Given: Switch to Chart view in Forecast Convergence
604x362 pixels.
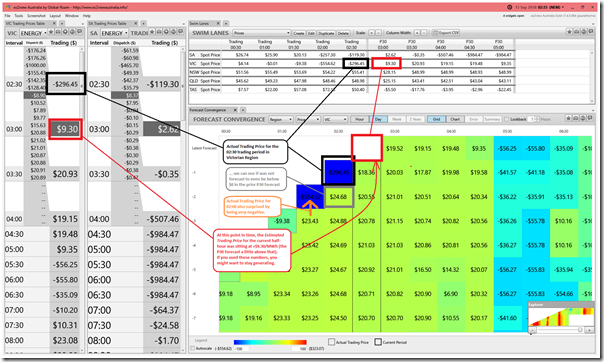Looking at the screenshot, I should (455, 119).
